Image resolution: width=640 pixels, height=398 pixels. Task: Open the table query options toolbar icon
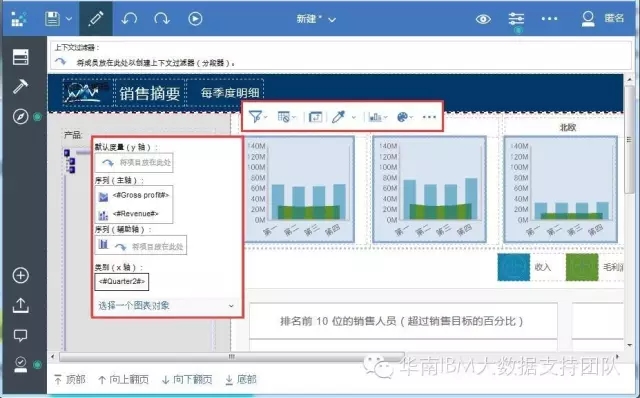284,117
